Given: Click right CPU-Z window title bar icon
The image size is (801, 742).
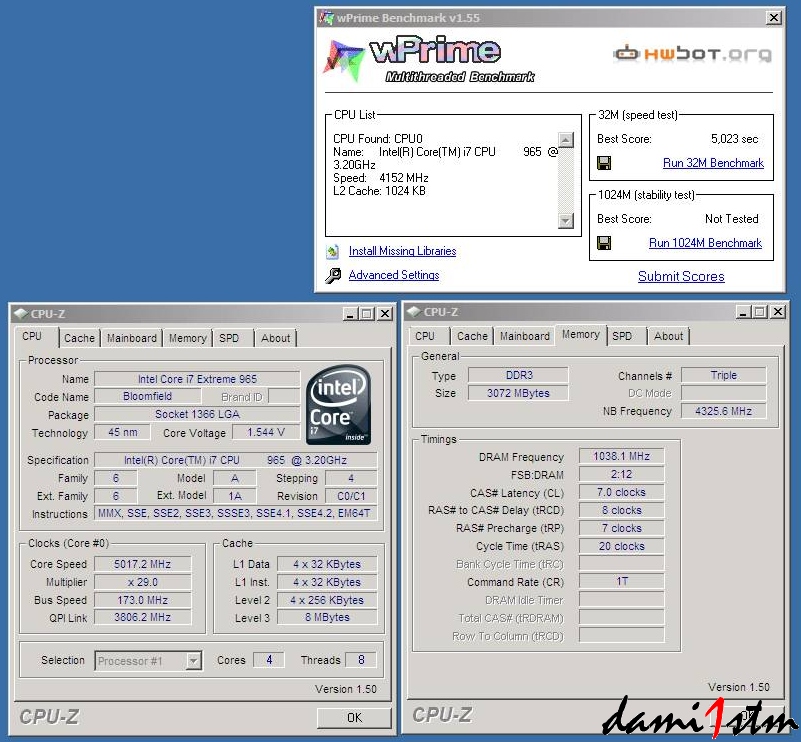Looking at the screenshot, I should pos(414,312).
